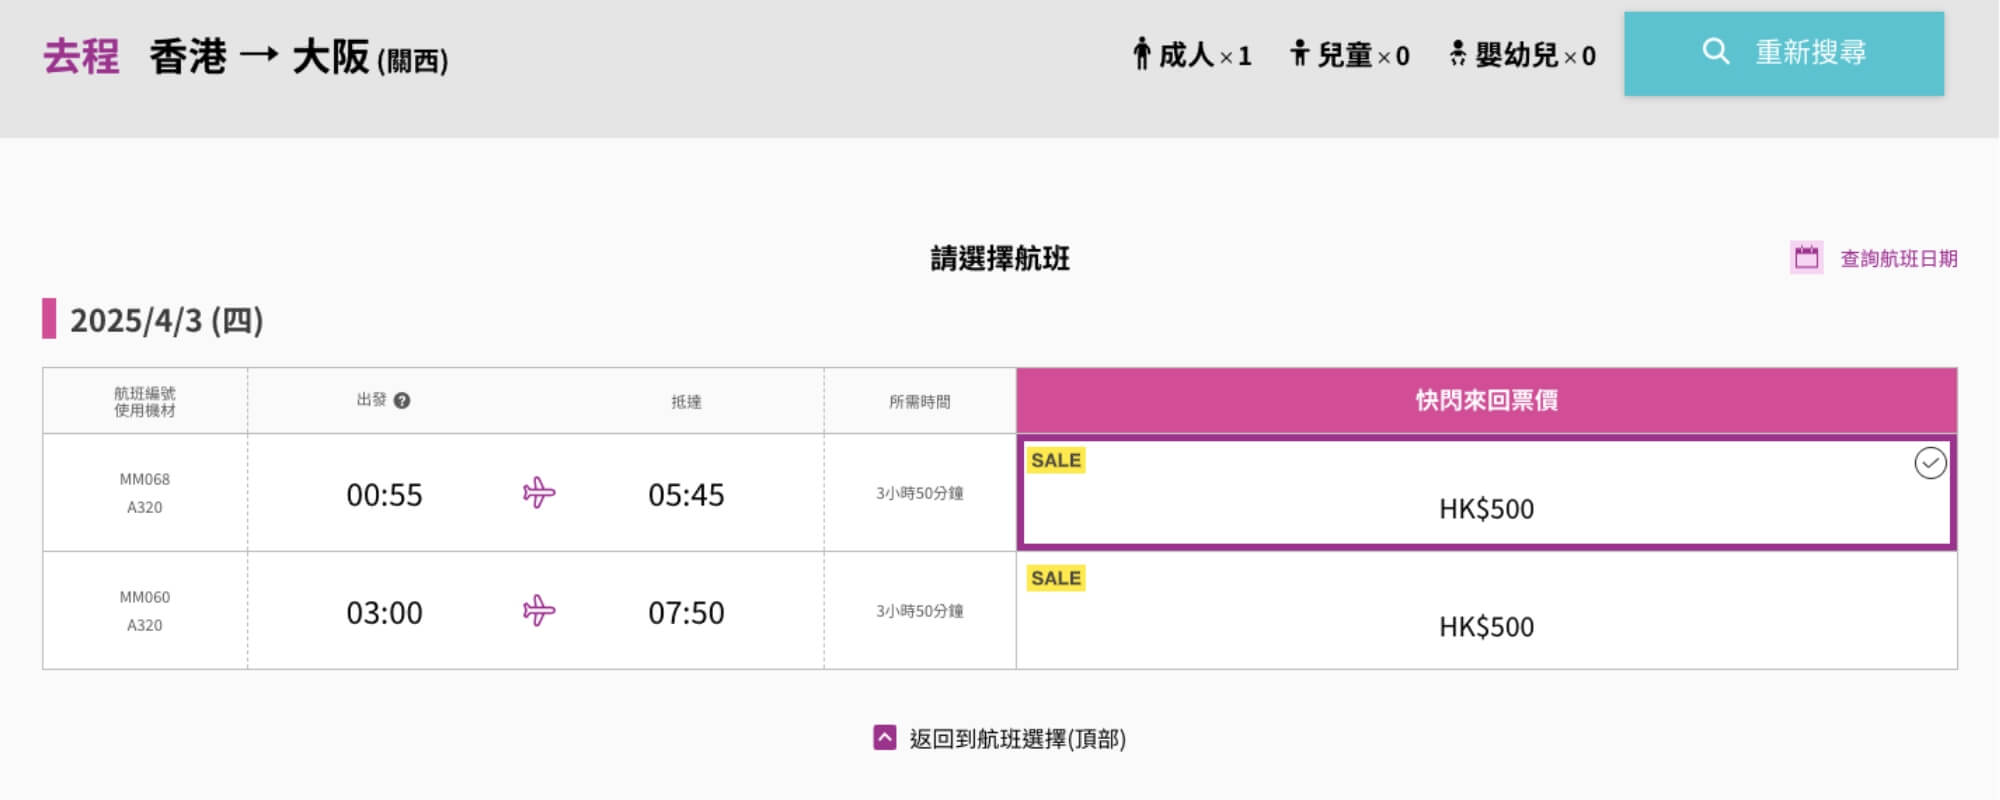Click the infant passenger icon
The height and width of the screenshot is (800, 2000).
tap(1458, 53)
